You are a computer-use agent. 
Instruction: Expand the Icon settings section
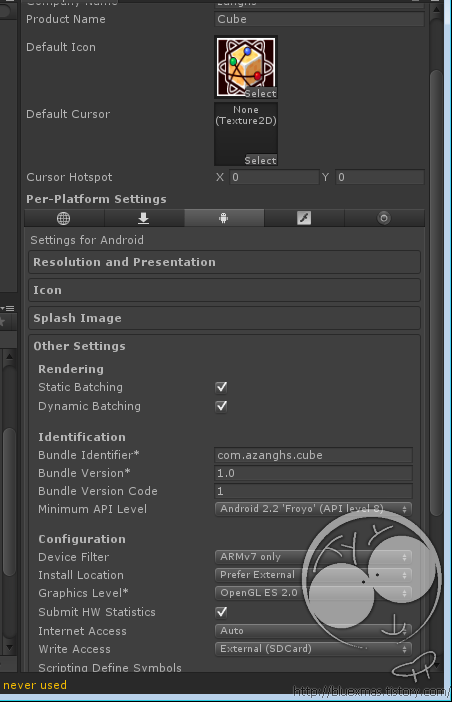[x=224, y=290]
